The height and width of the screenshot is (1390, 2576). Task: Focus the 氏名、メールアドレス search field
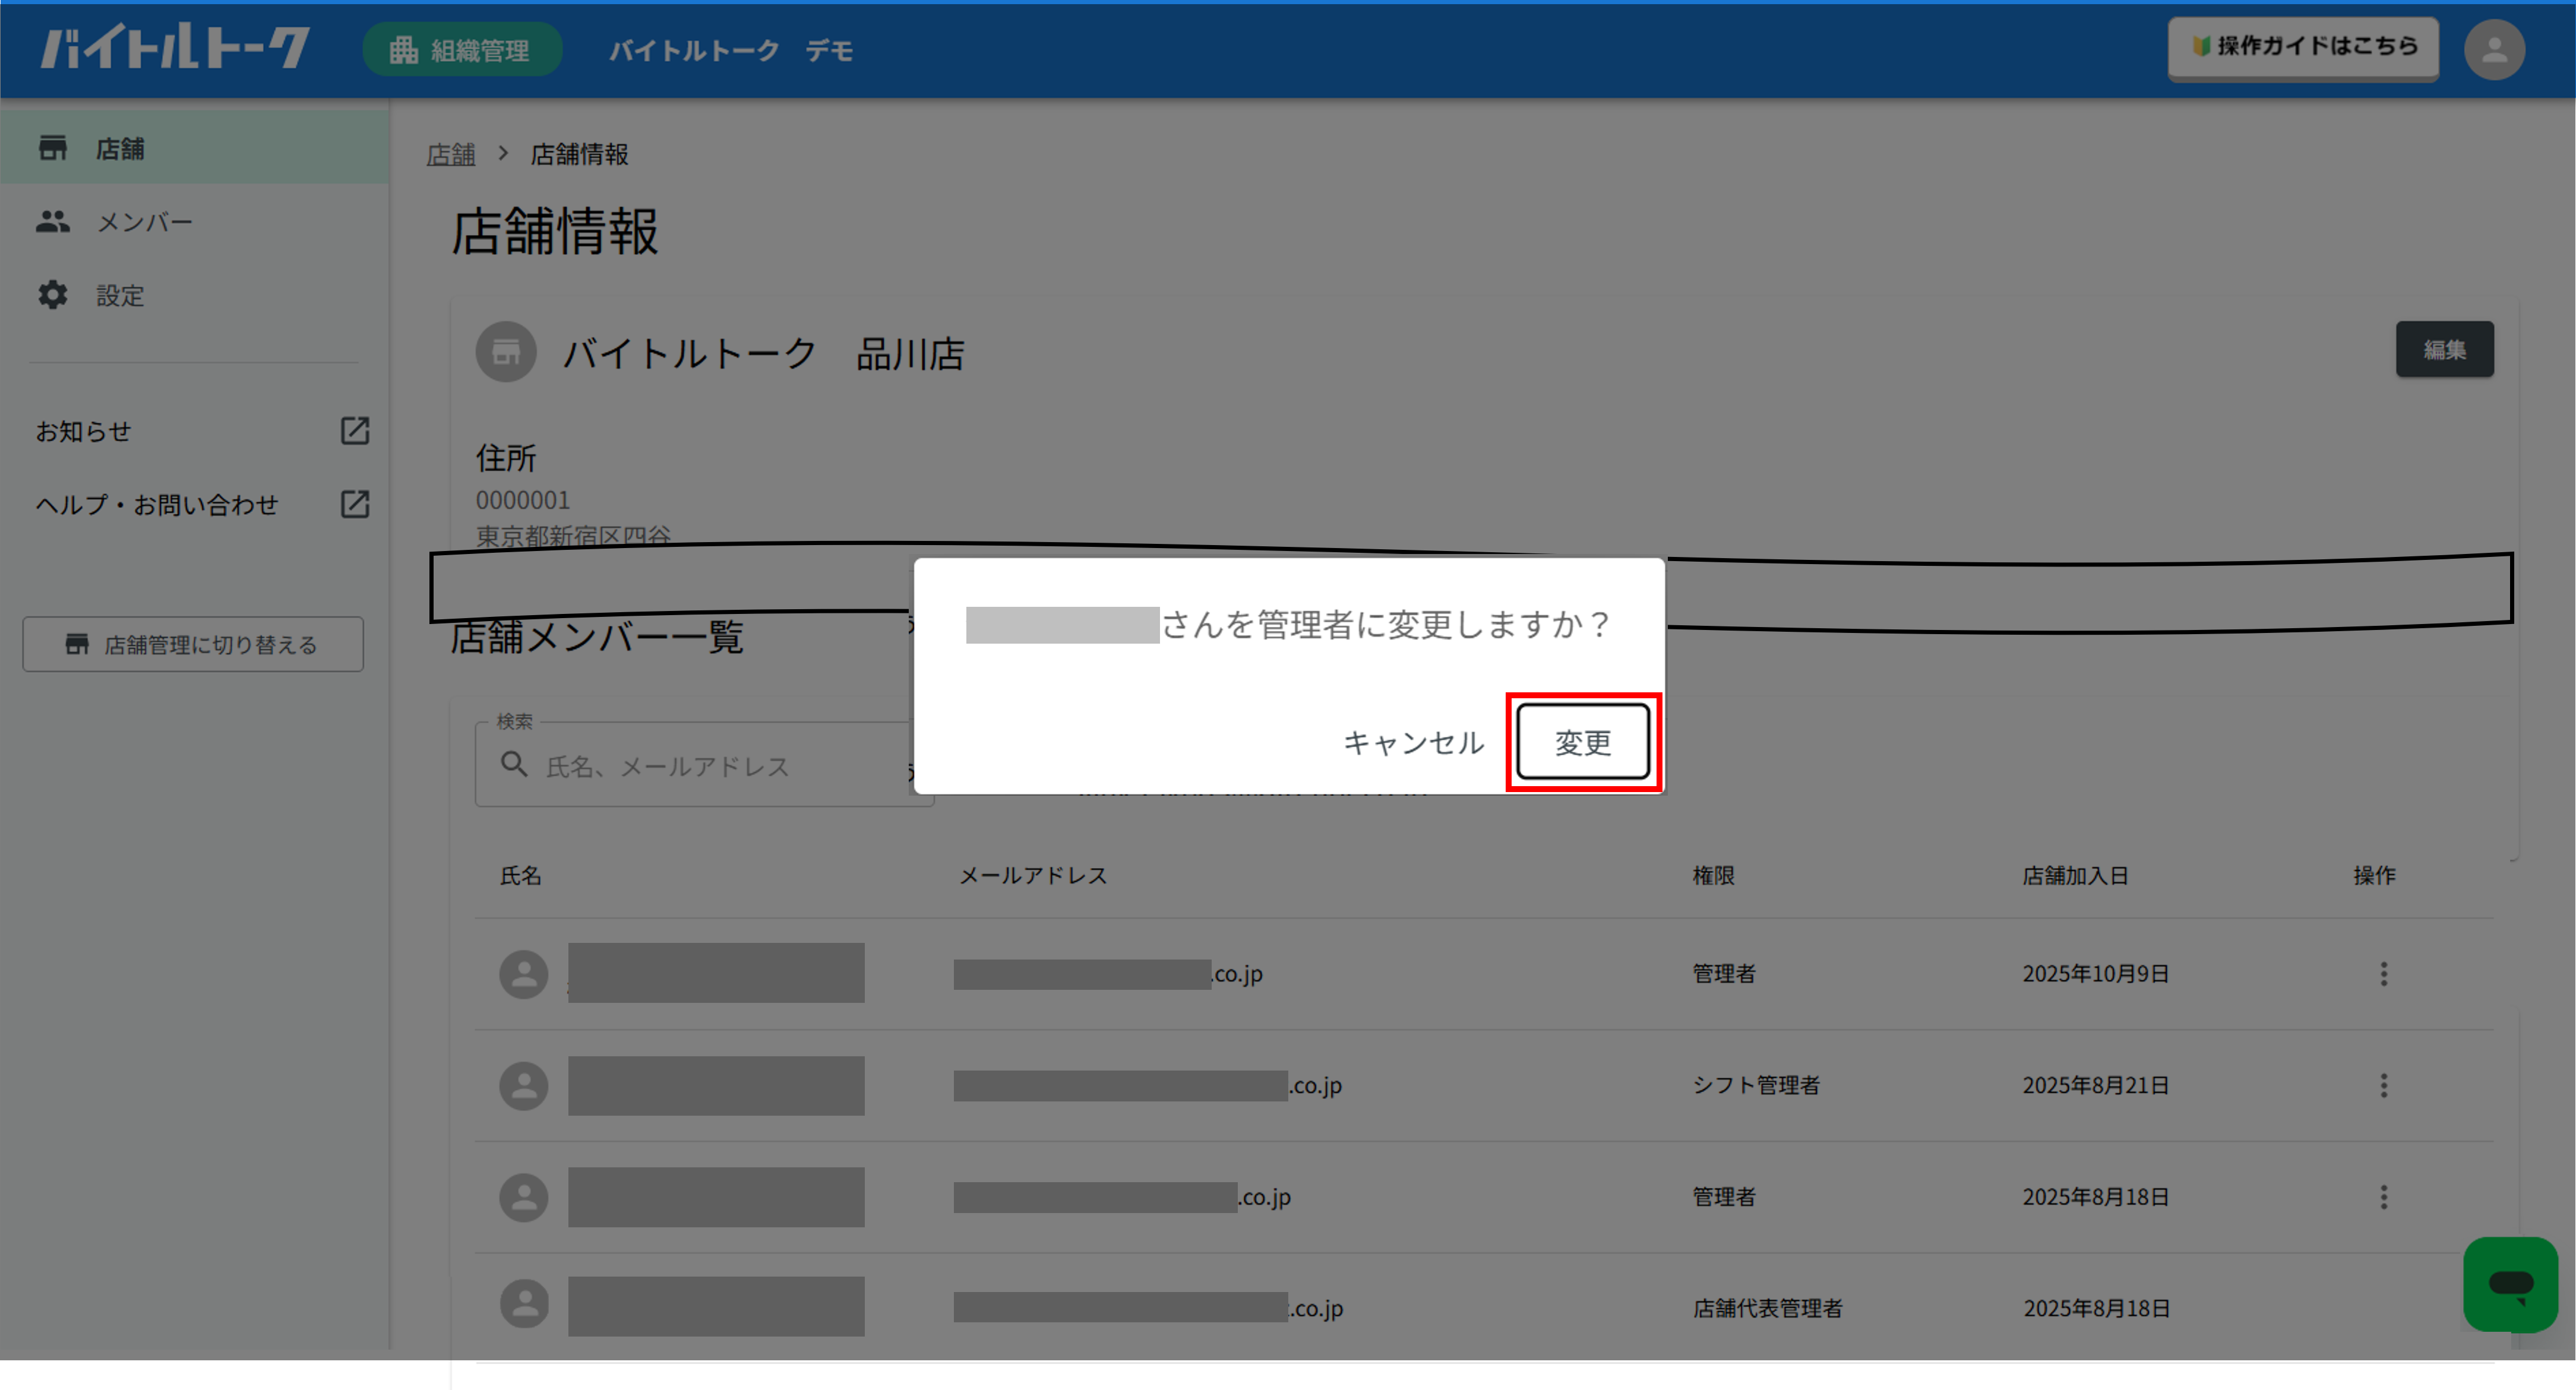[704, 765]
